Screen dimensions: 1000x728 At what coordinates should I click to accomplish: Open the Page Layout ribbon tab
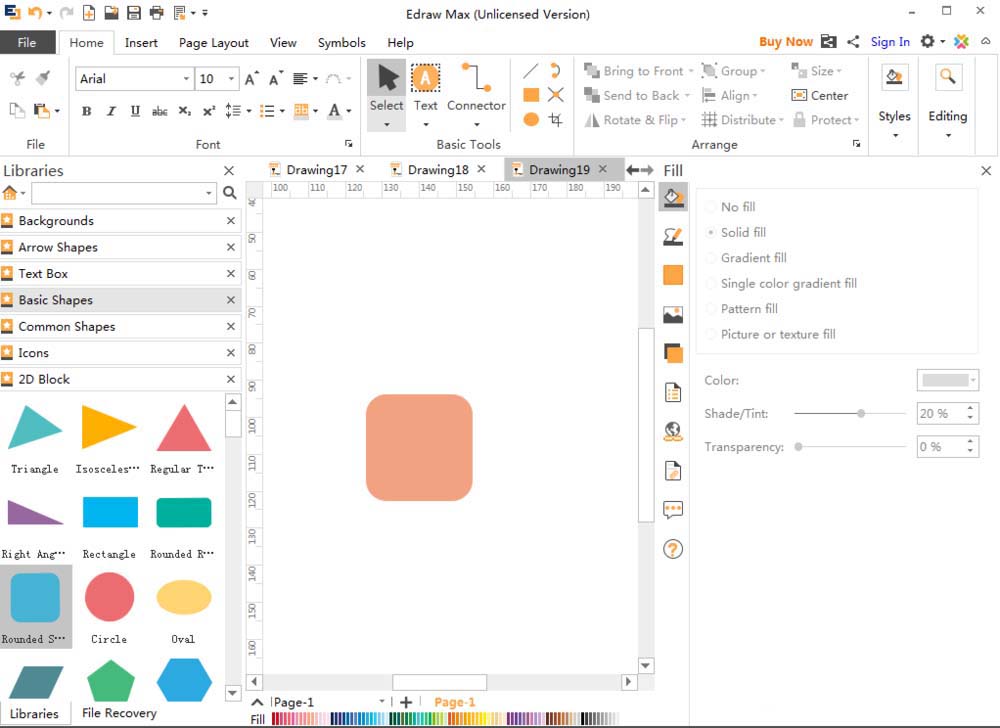click(x=214, y=43)
